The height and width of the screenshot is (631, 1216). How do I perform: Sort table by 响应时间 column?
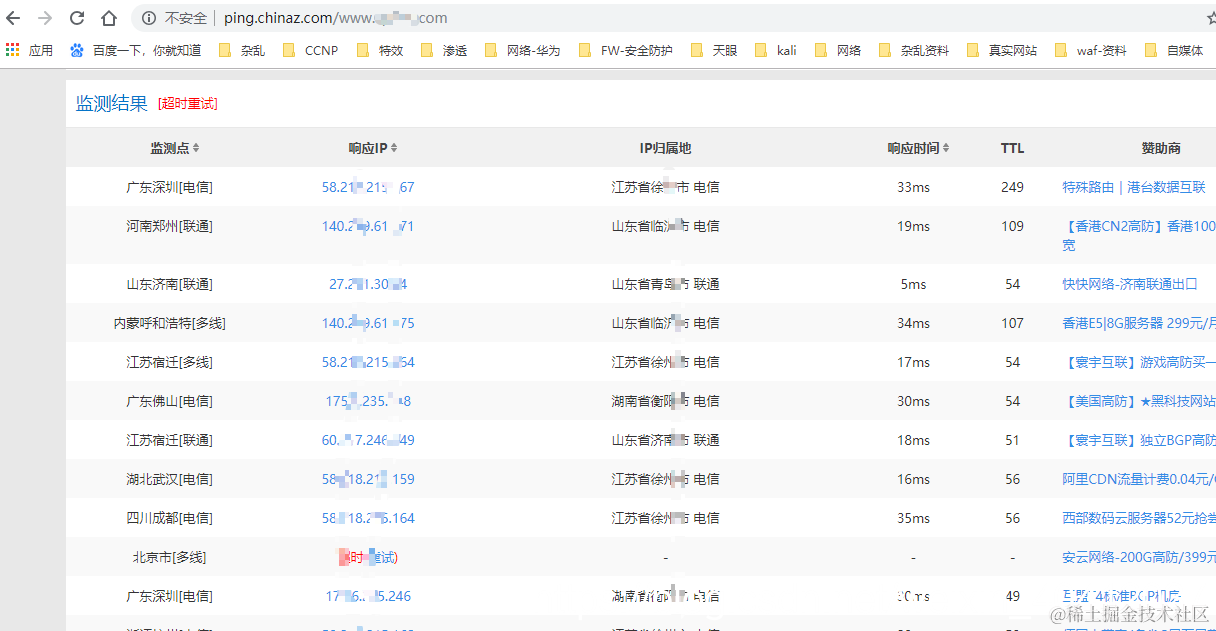[x=918, y=148]
